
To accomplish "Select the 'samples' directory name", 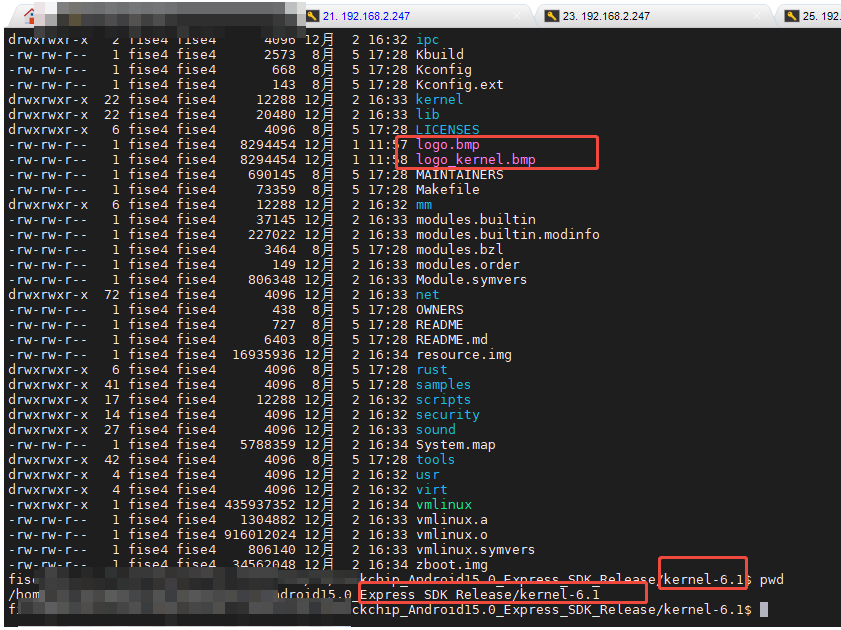I will point(444,385).
